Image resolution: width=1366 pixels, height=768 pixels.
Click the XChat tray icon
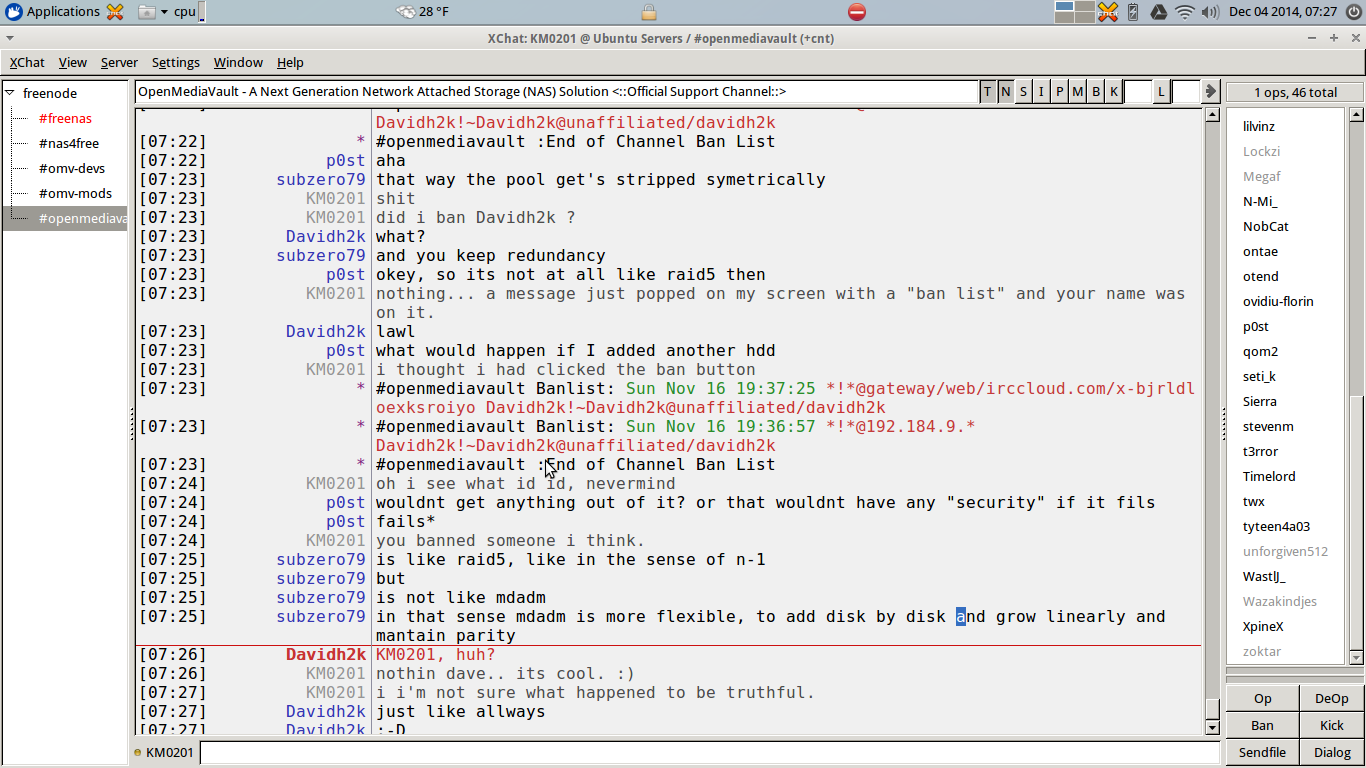pos(1108,12)
